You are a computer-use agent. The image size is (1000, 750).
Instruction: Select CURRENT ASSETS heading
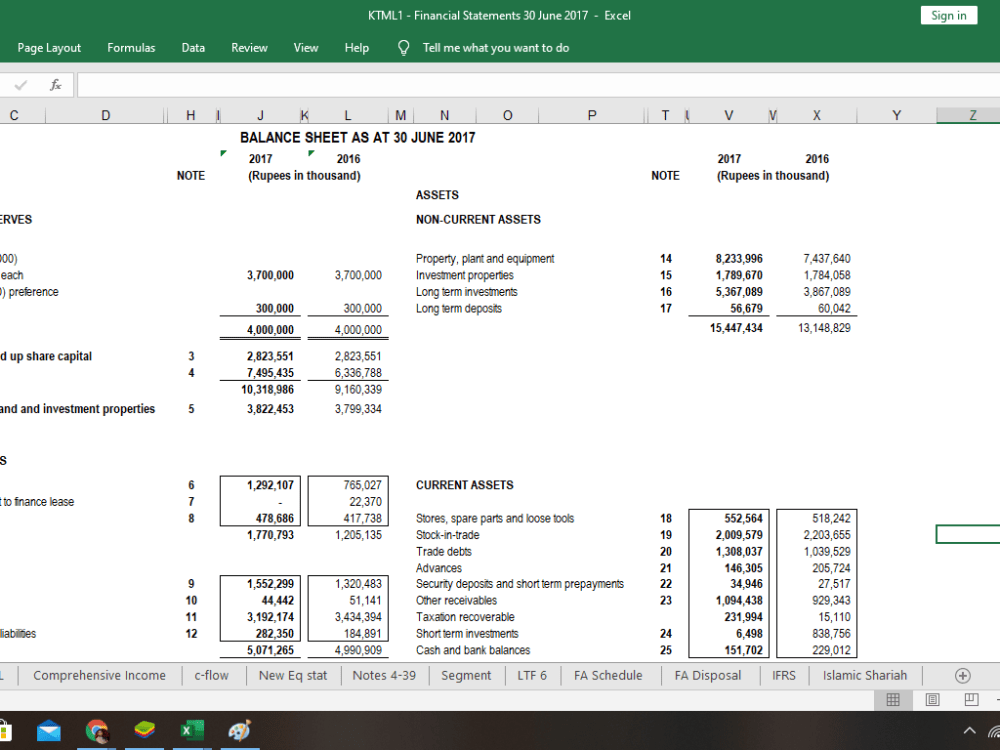coord(464,485)
